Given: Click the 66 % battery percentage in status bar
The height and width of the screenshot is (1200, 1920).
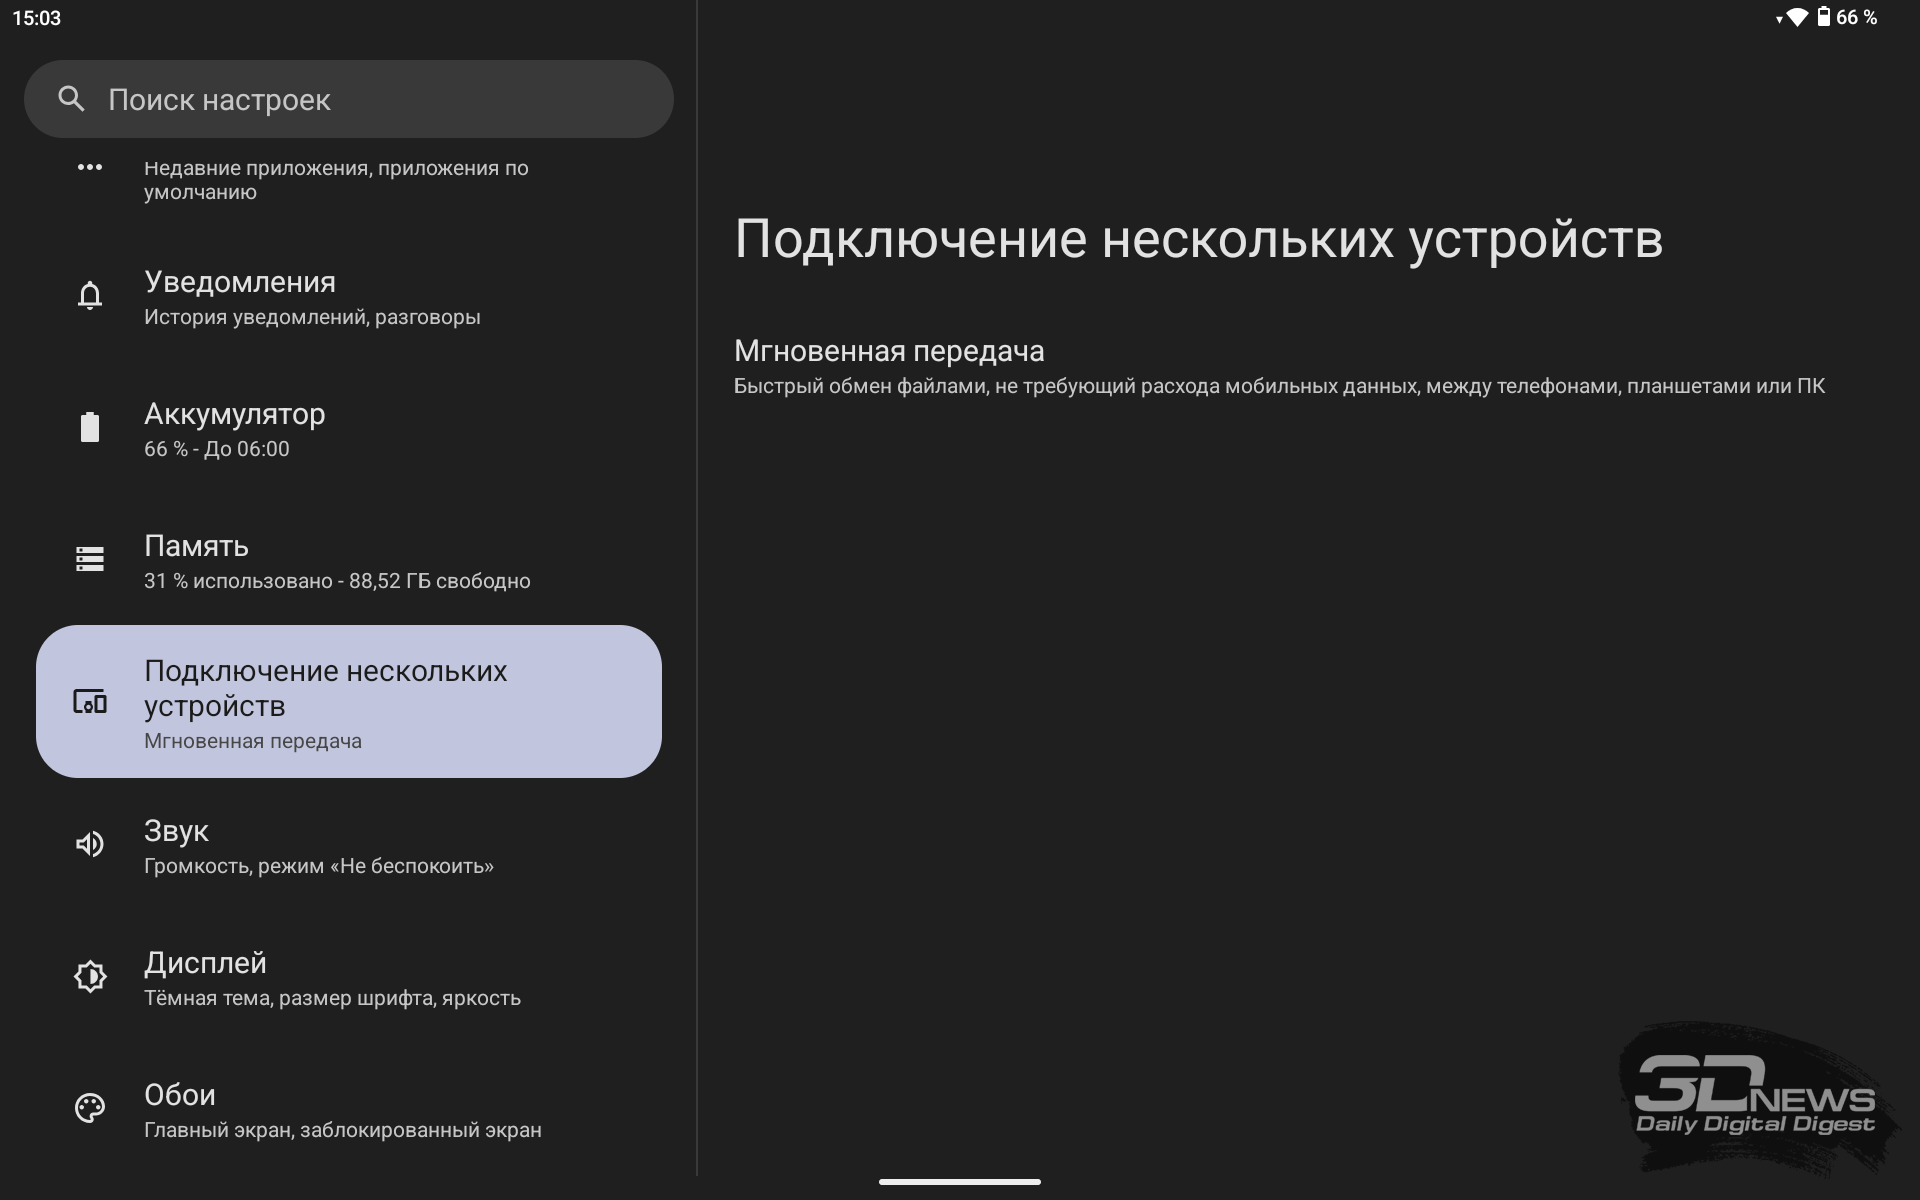Looking at the screenshot, I should [x=1856, y=17].
